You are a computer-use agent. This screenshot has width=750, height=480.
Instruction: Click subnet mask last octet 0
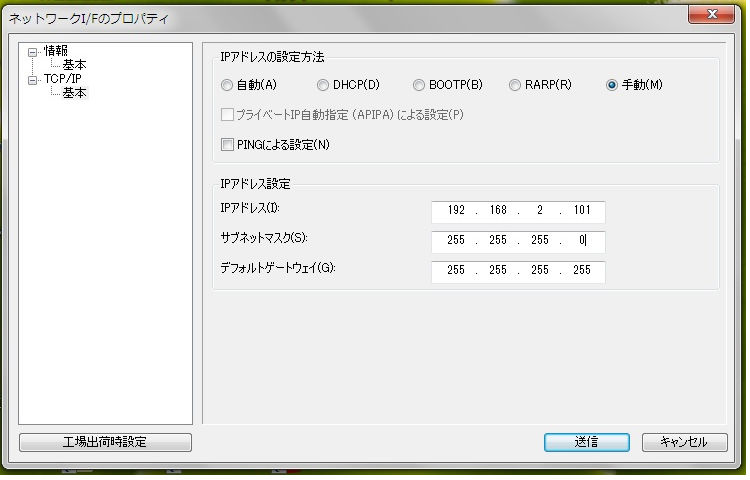582,240
